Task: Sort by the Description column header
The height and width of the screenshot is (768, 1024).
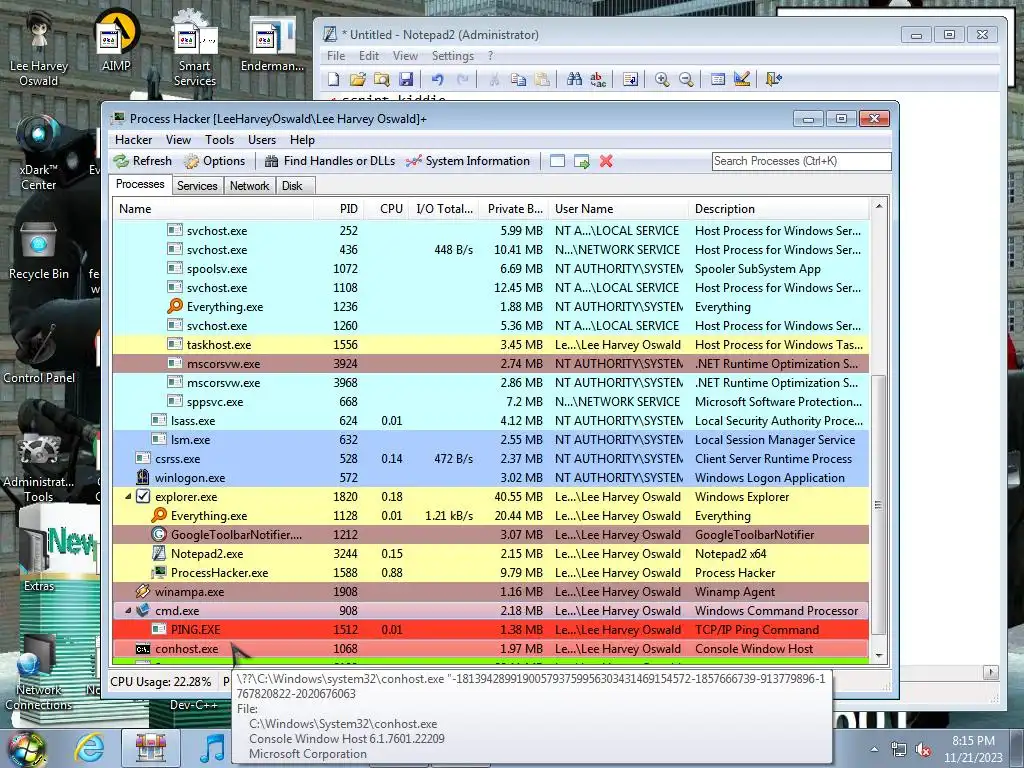Action: click(x=779, y=209)
